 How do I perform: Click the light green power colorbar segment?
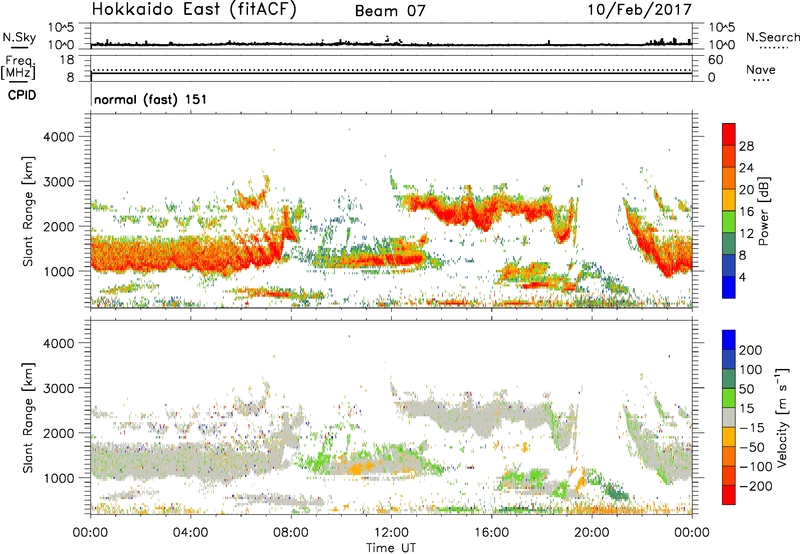click(x=729, y=222)
